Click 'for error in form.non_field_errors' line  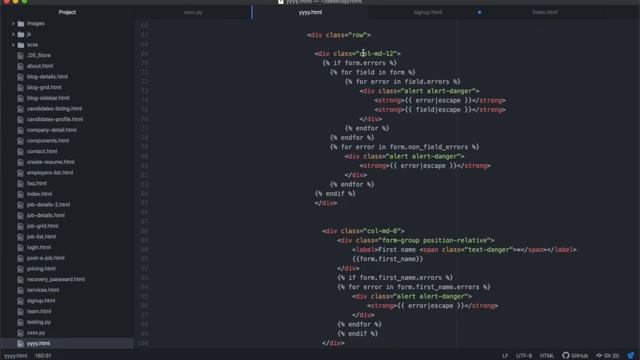pyautogui.click(x=404, y=147)
